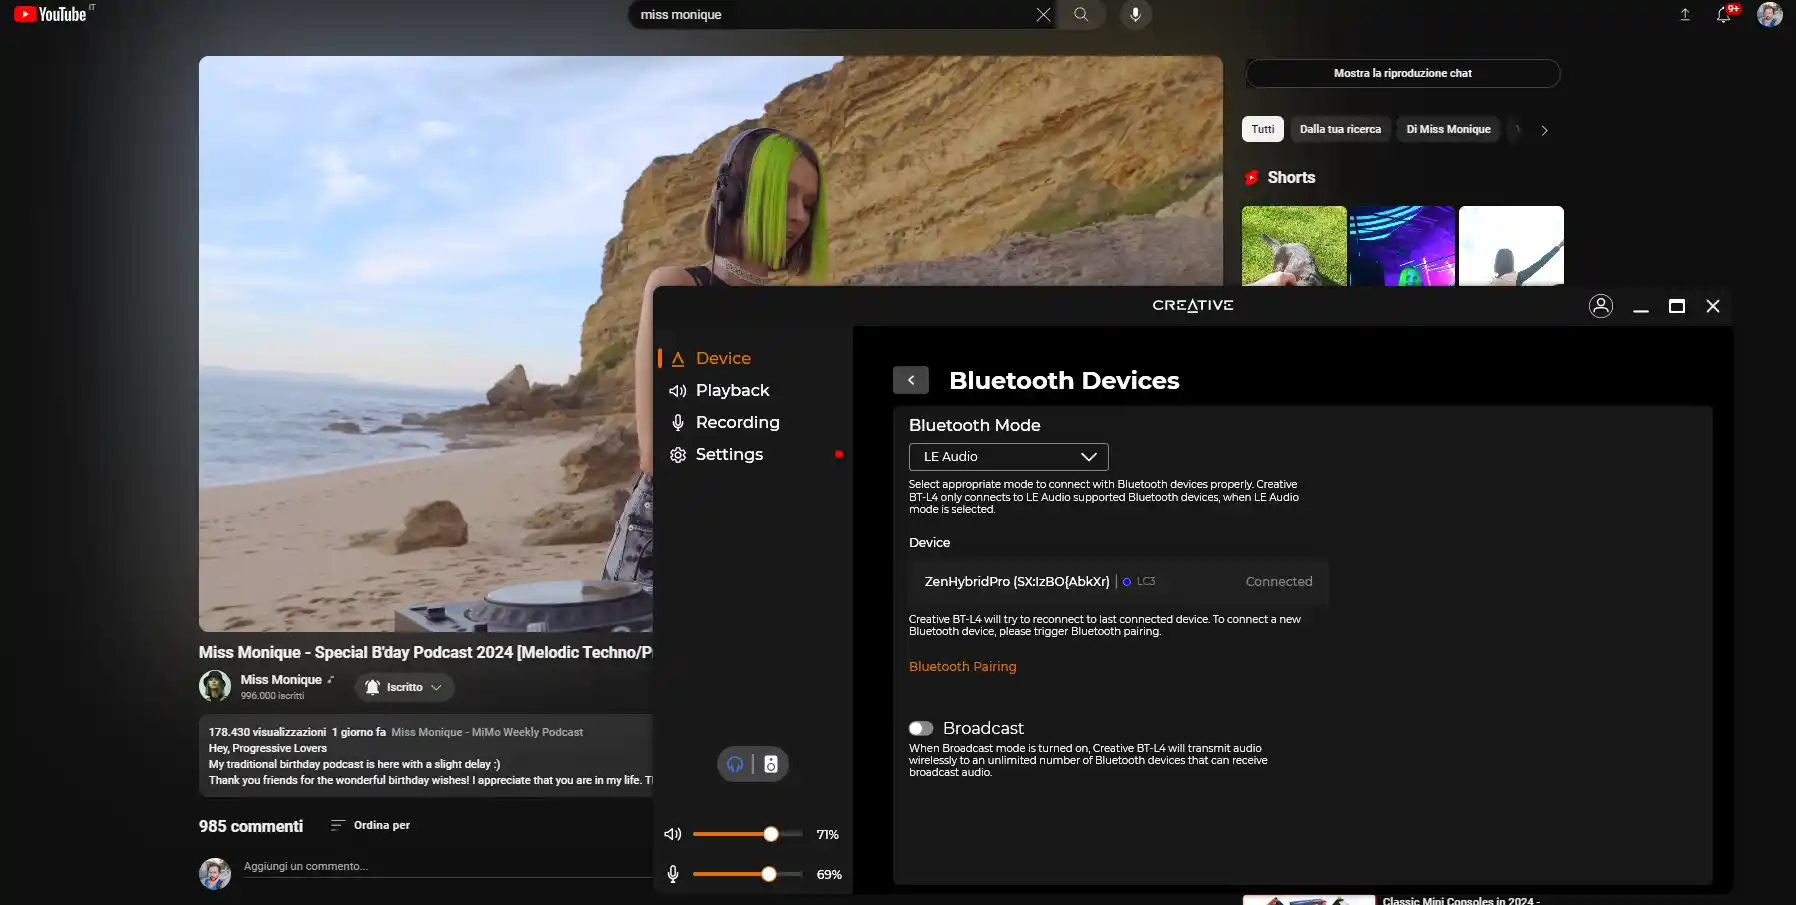Open the Recording section in Creative sidebar
The width and height of the screenshot is (1796, 905).
[737, 422]
